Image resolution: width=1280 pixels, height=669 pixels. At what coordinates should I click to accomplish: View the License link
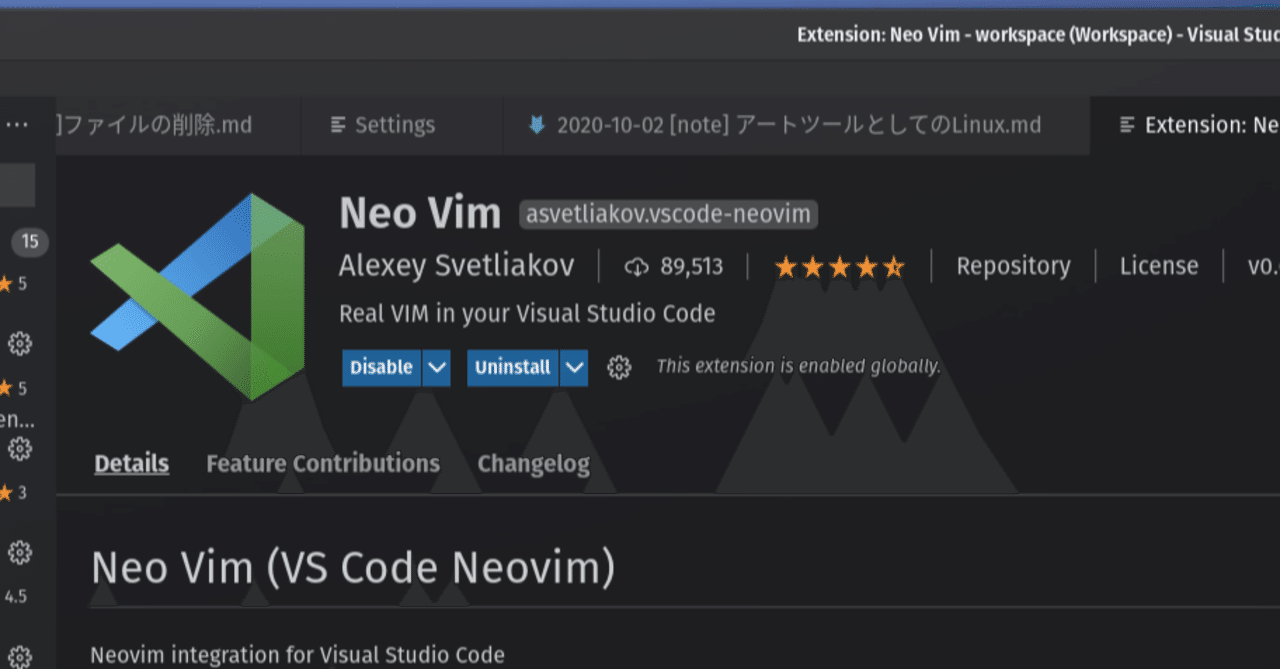[1158, 266]
